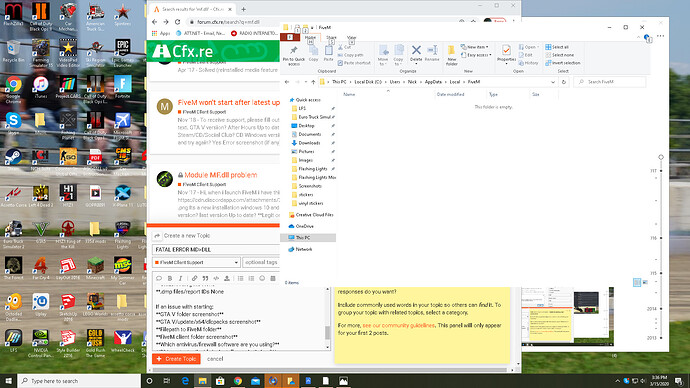Open Microsoft Store from the taskbar
This screenshot has height=388, width=690.
point(220,381)
